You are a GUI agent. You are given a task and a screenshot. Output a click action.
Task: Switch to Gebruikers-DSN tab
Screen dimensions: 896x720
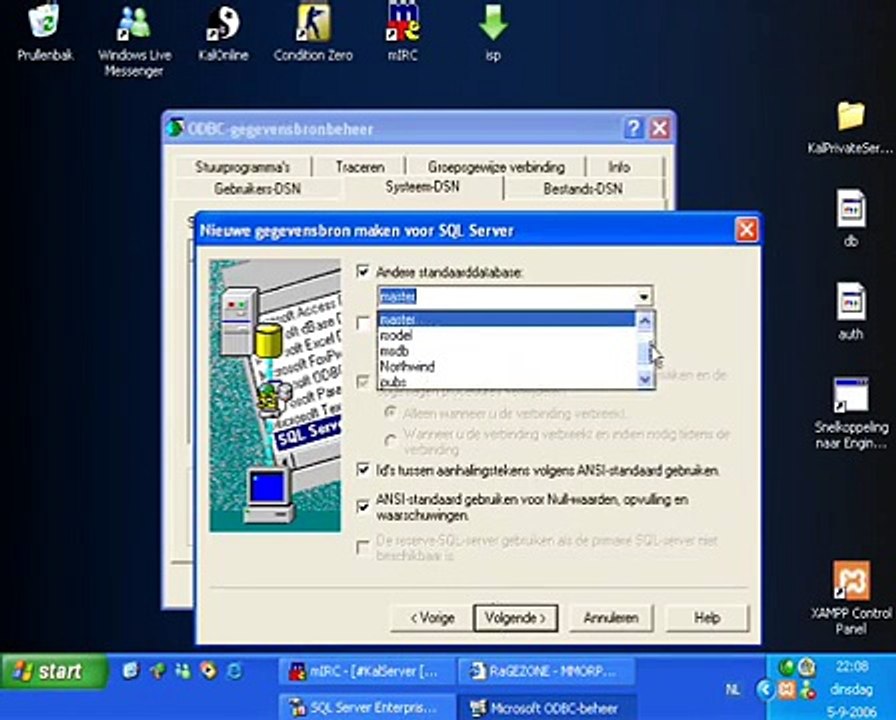pyautogui.click(x=257, y=189)
